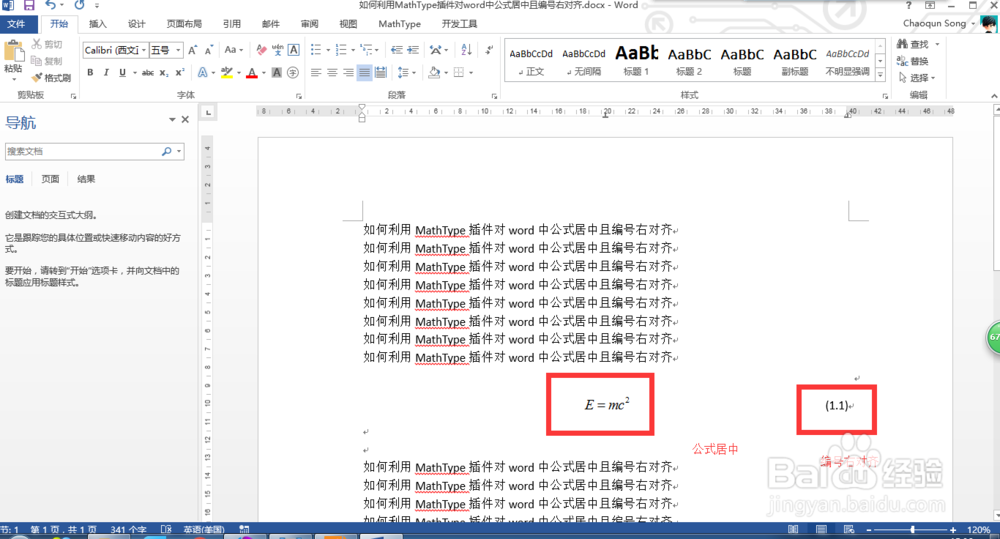Toggle Bold formatting
Viewport: 1000px width, 539px height.
90,73
